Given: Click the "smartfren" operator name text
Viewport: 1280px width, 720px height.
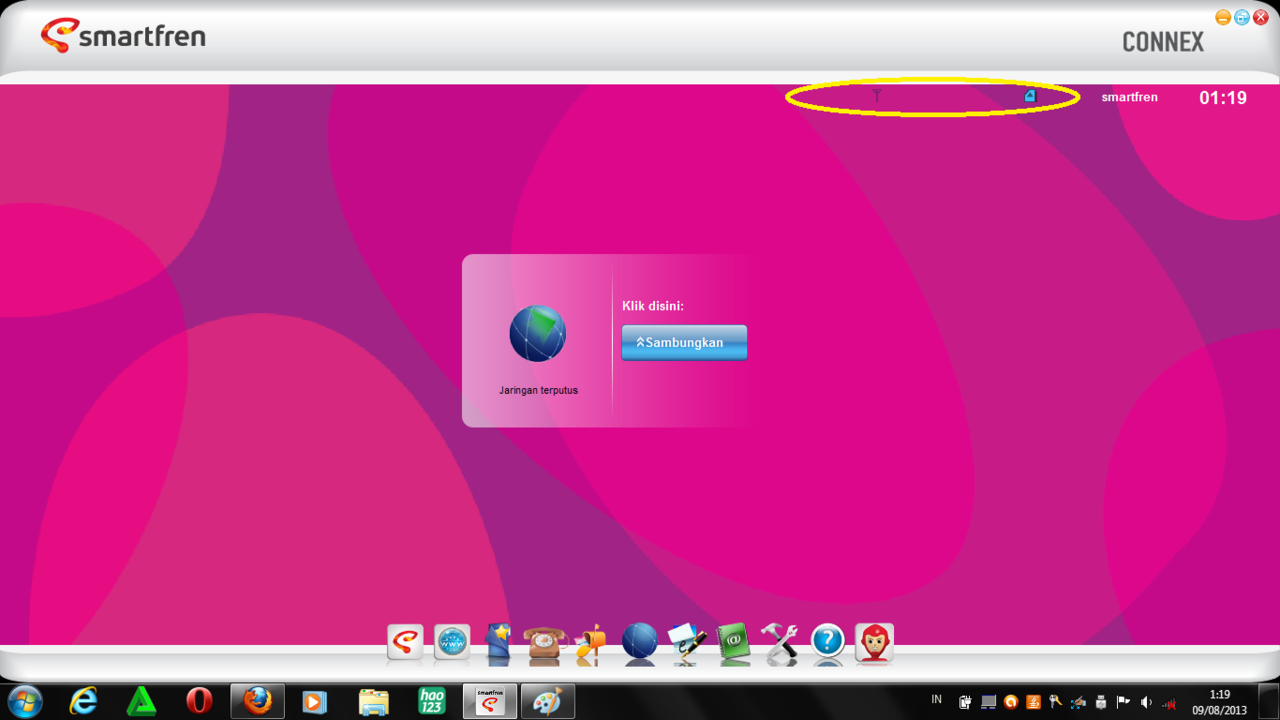Looking at the screenshot, I should (1130, 97).
